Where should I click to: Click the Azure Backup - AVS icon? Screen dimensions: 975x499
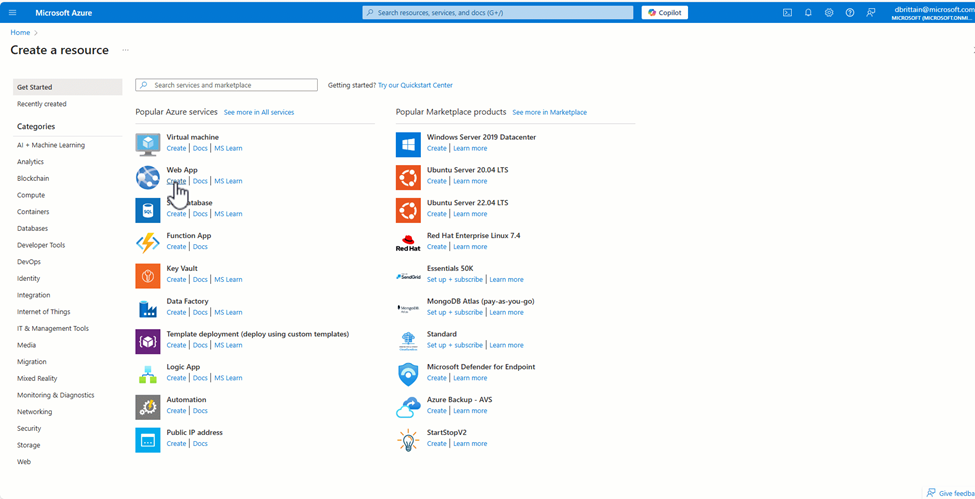[408, 407]
